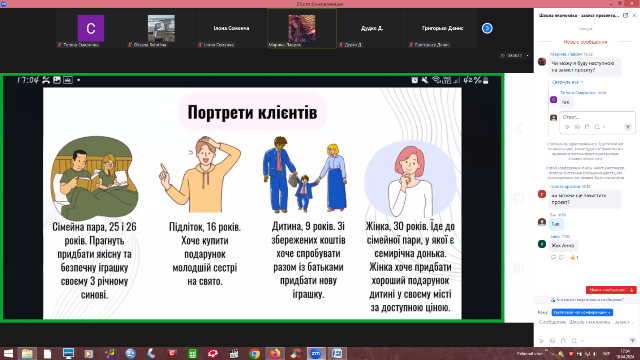Open Firefox from taskbar
The width and height of the screenshot is (640, 360).
pyautogui.click(x=276, y=353)
